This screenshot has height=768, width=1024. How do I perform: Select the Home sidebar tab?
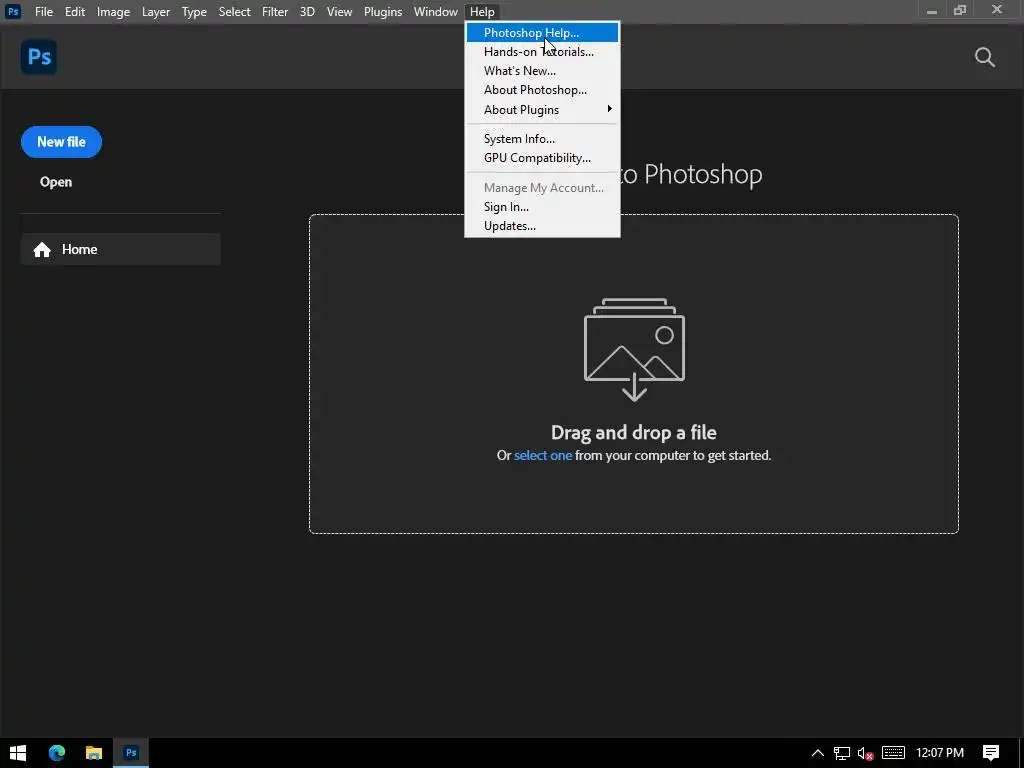[121, 249]
